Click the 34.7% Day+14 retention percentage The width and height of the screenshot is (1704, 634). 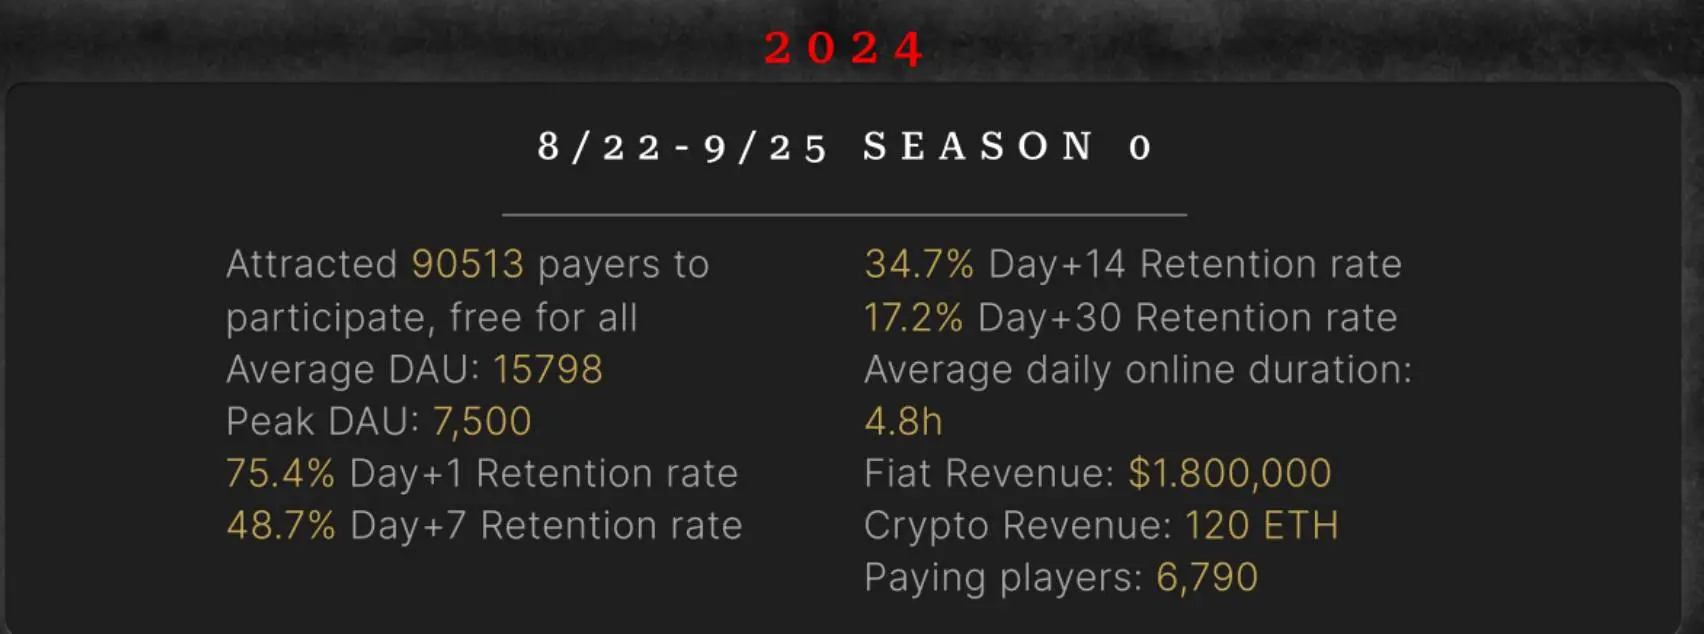[919, 264]
